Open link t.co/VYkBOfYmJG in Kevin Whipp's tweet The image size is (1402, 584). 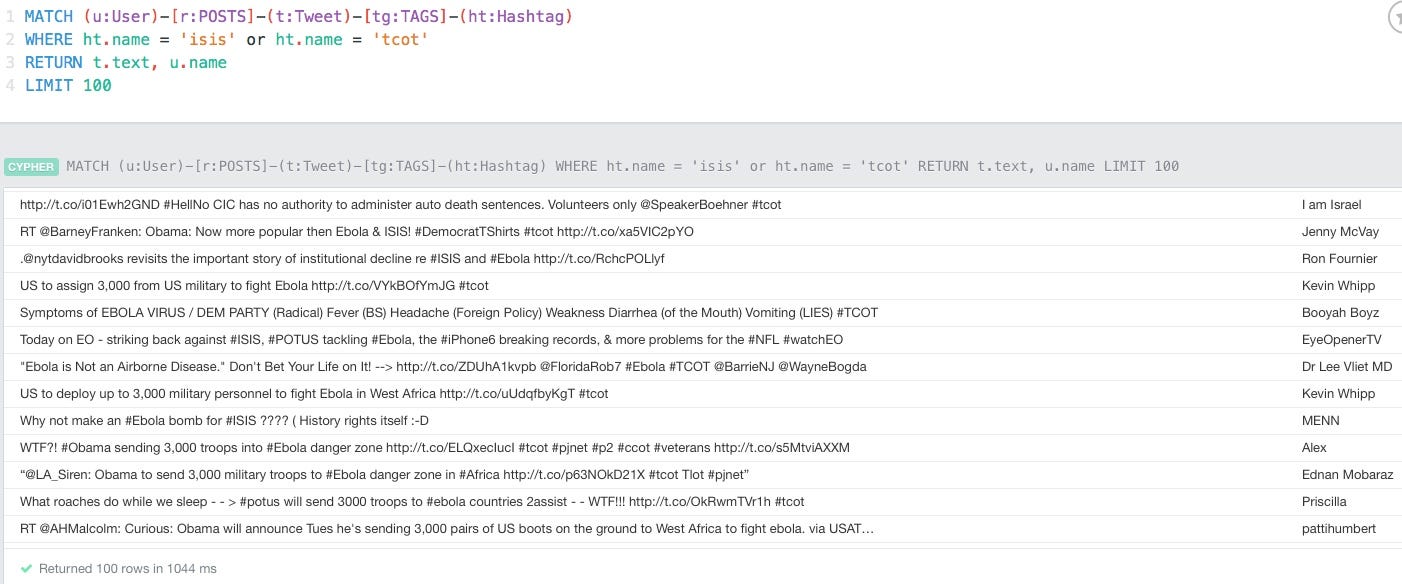click(x=375, y=286)
